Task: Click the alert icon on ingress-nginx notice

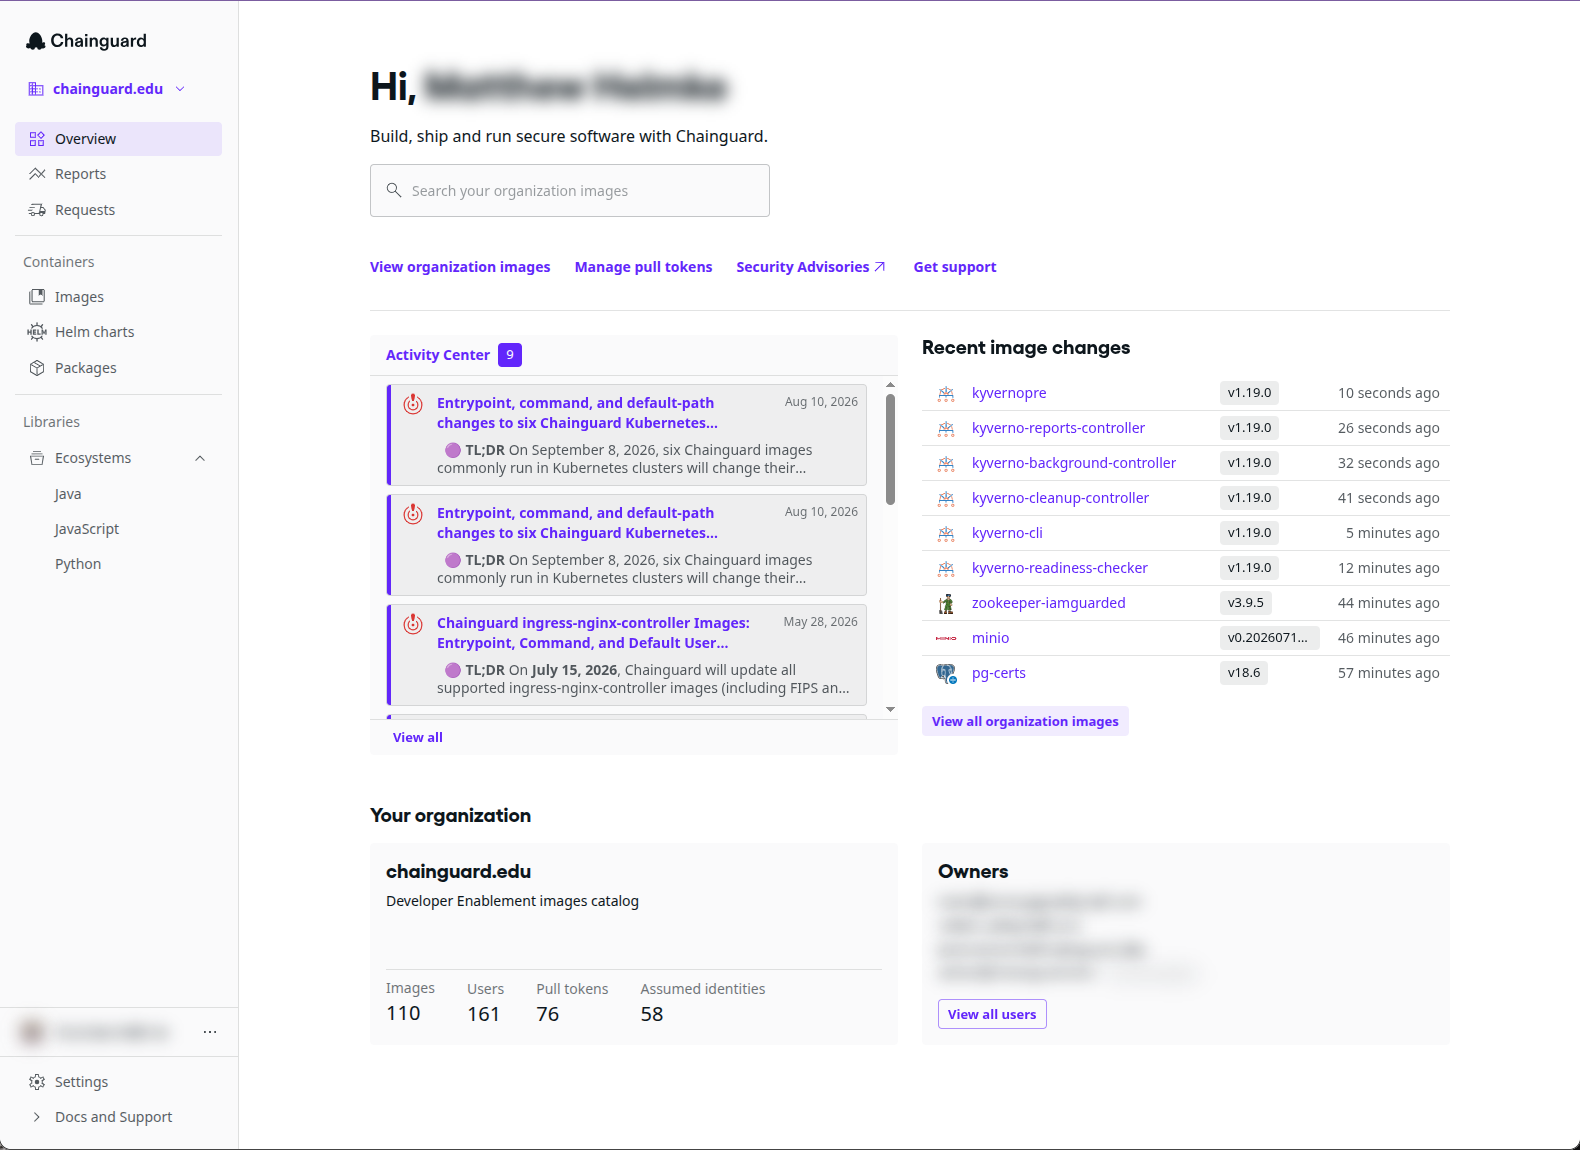Action: (413, 624)
